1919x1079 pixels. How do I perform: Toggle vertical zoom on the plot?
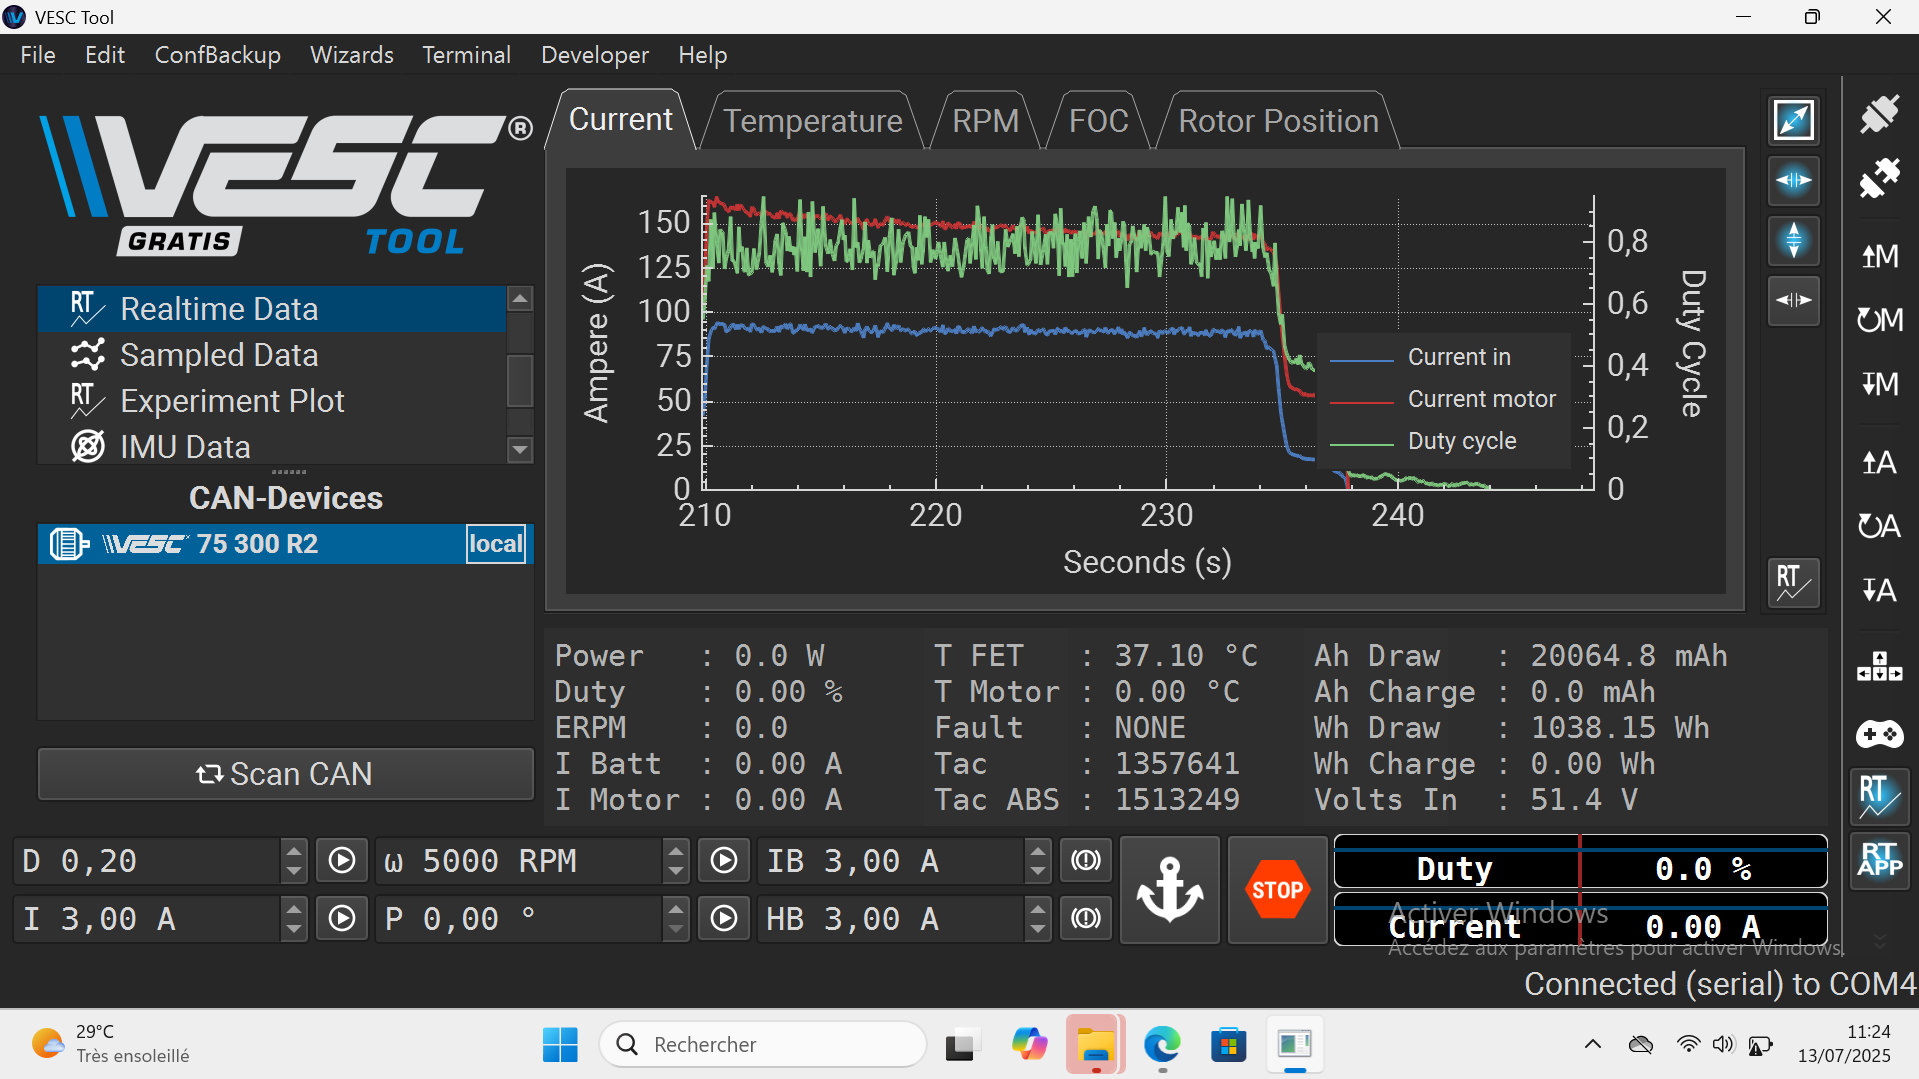1793,240
